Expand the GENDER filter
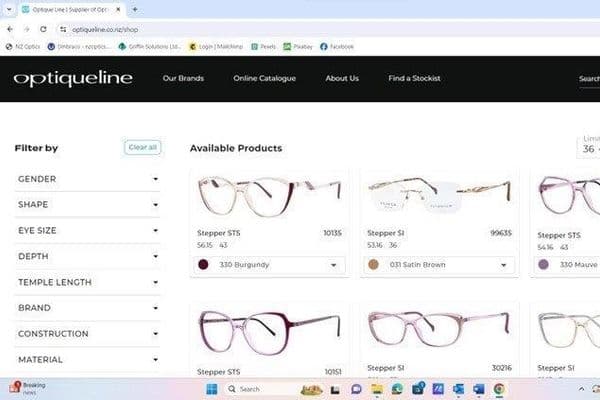 [87, 179]
